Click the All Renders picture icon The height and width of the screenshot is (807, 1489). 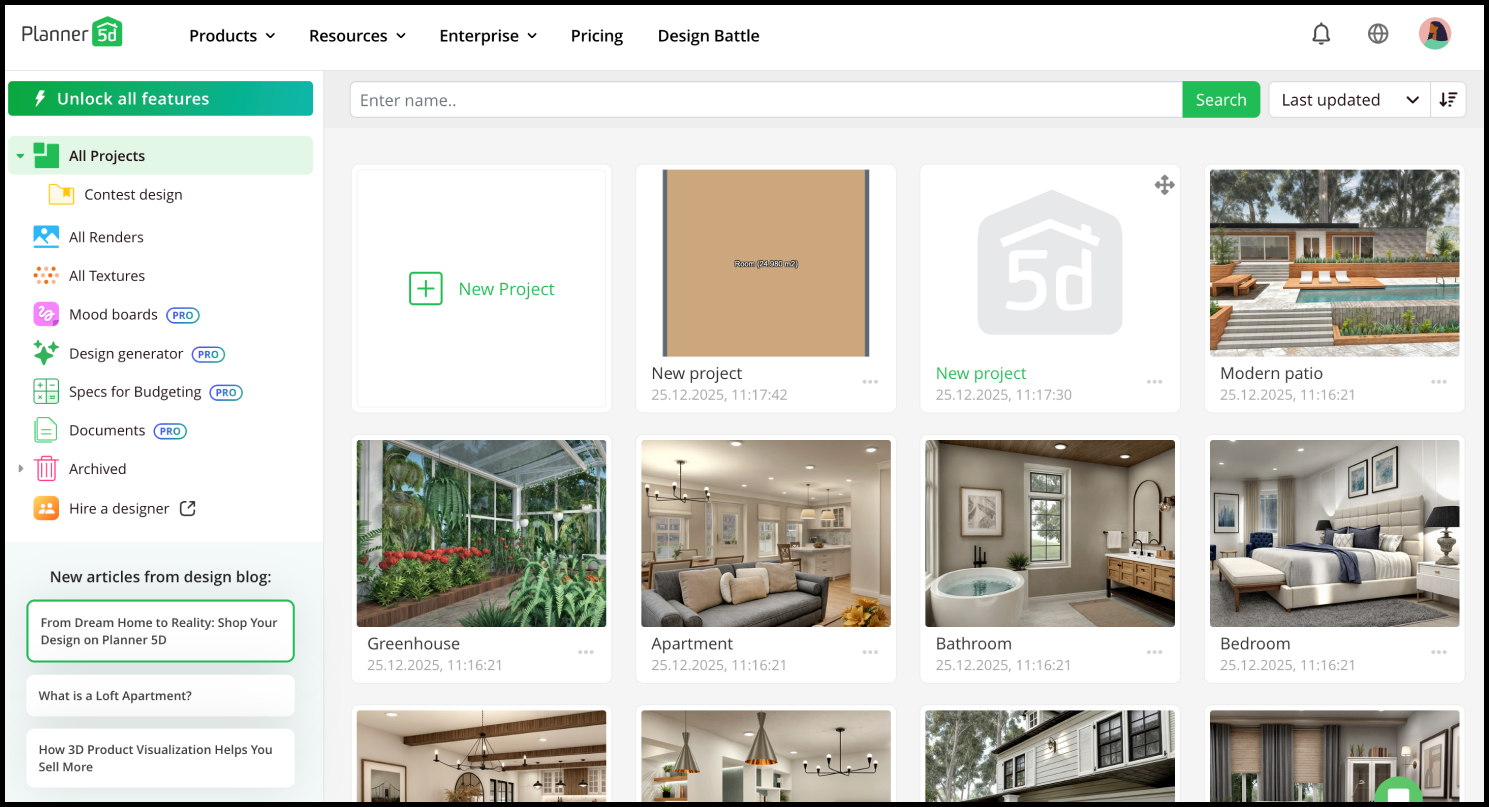pos(46,237)
